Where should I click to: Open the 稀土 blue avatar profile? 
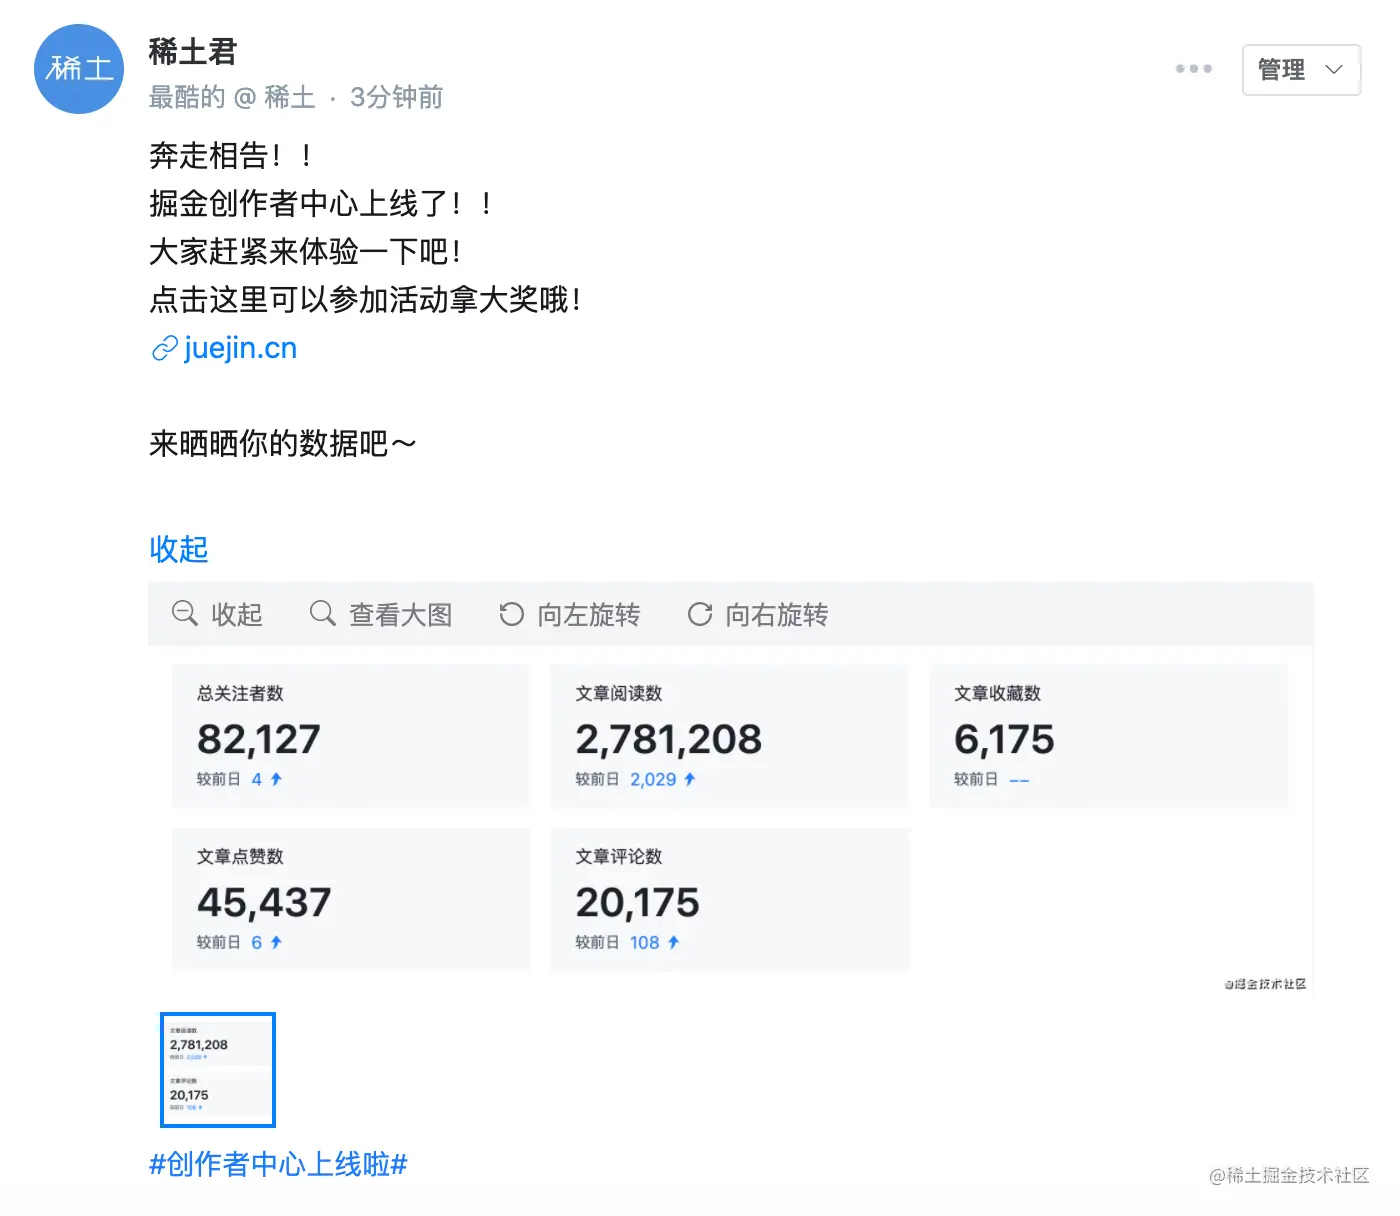click(79, 69)
